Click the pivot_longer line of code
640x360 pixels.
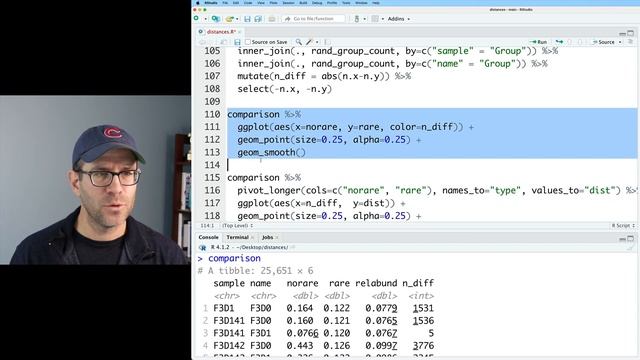coord(438,190)
